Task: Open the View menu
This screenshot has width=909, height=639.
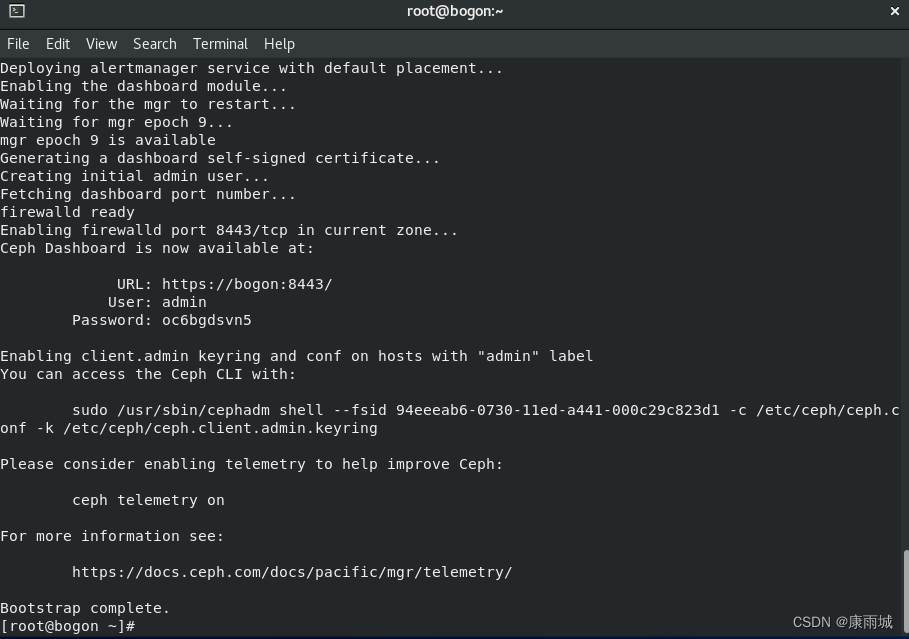Action: (x=101, y=43)
